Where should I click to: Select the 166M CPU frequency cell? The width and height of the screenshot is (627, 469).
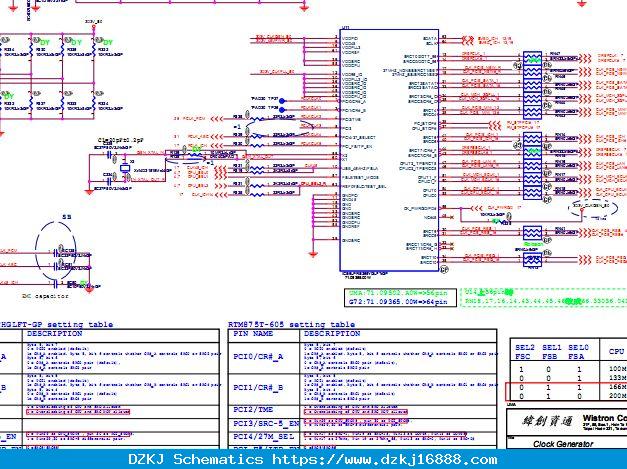click(x=618, y=387)
